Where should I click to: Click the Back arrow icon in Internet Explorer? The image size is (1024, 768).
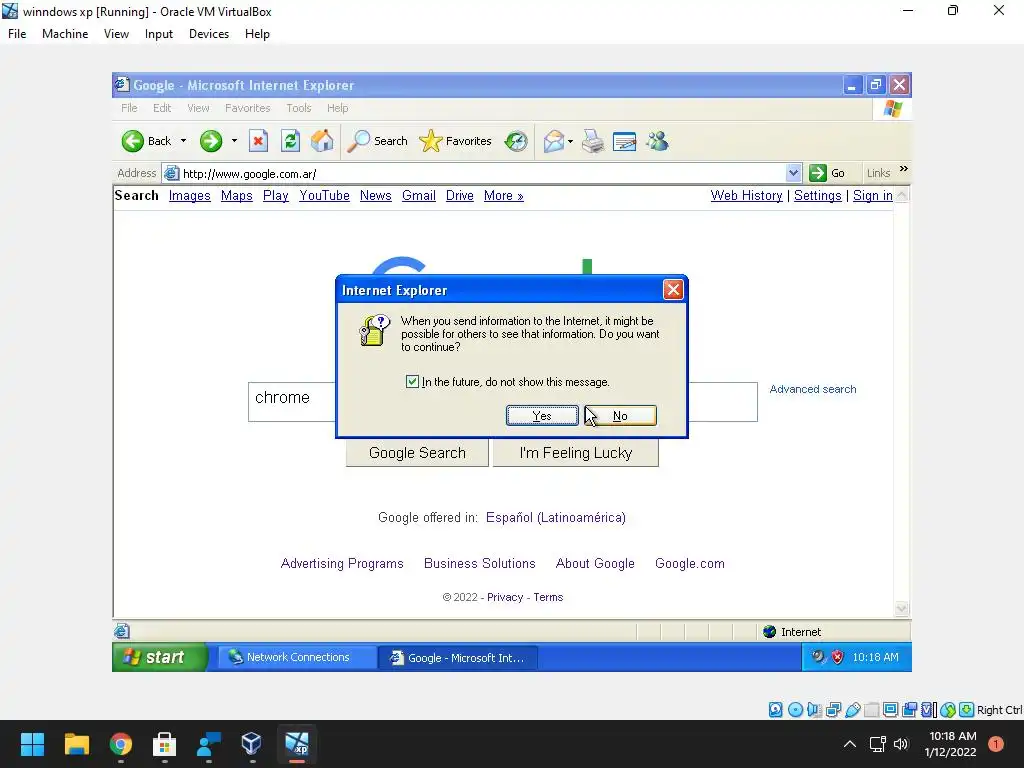click(133, 141)
